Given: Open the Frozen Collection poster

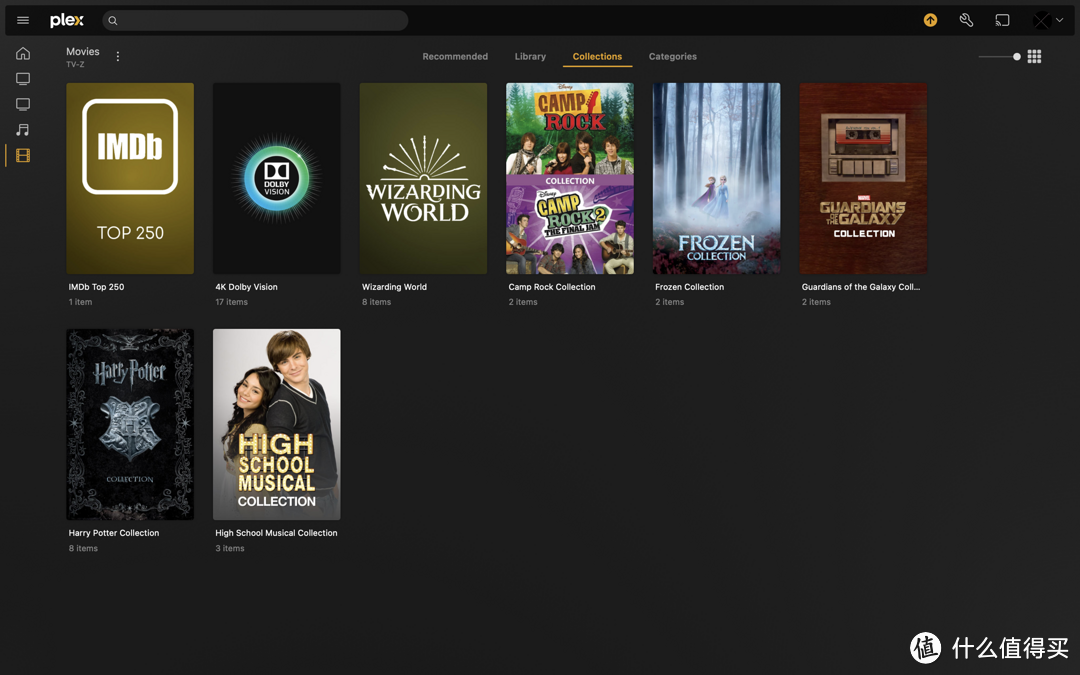Looking at the screenshot, I should (717, 178).
